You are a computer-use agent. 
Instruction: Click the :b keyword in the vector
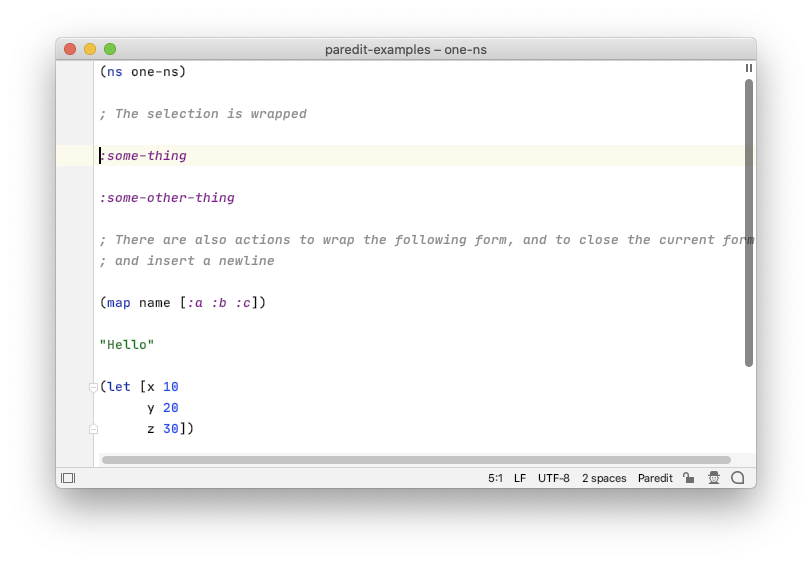click(219, 303)
